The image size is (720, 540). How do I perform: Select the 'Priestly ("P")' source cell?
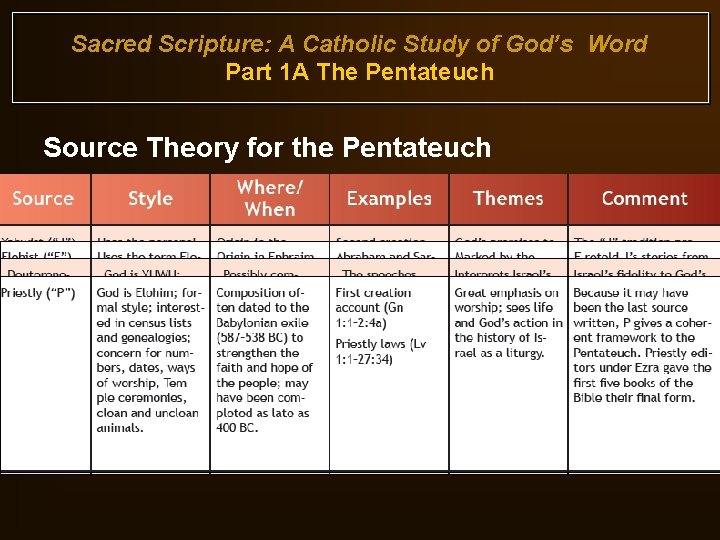45,373
